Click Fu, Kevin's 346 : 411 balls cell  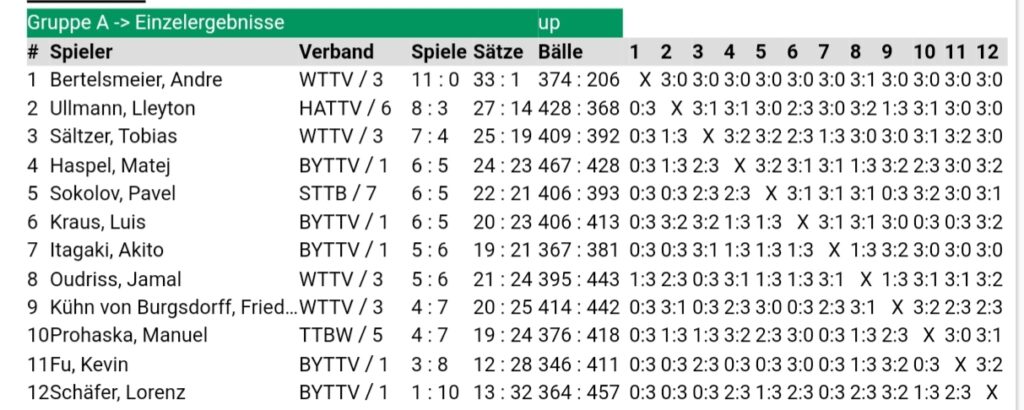(578, 364)
